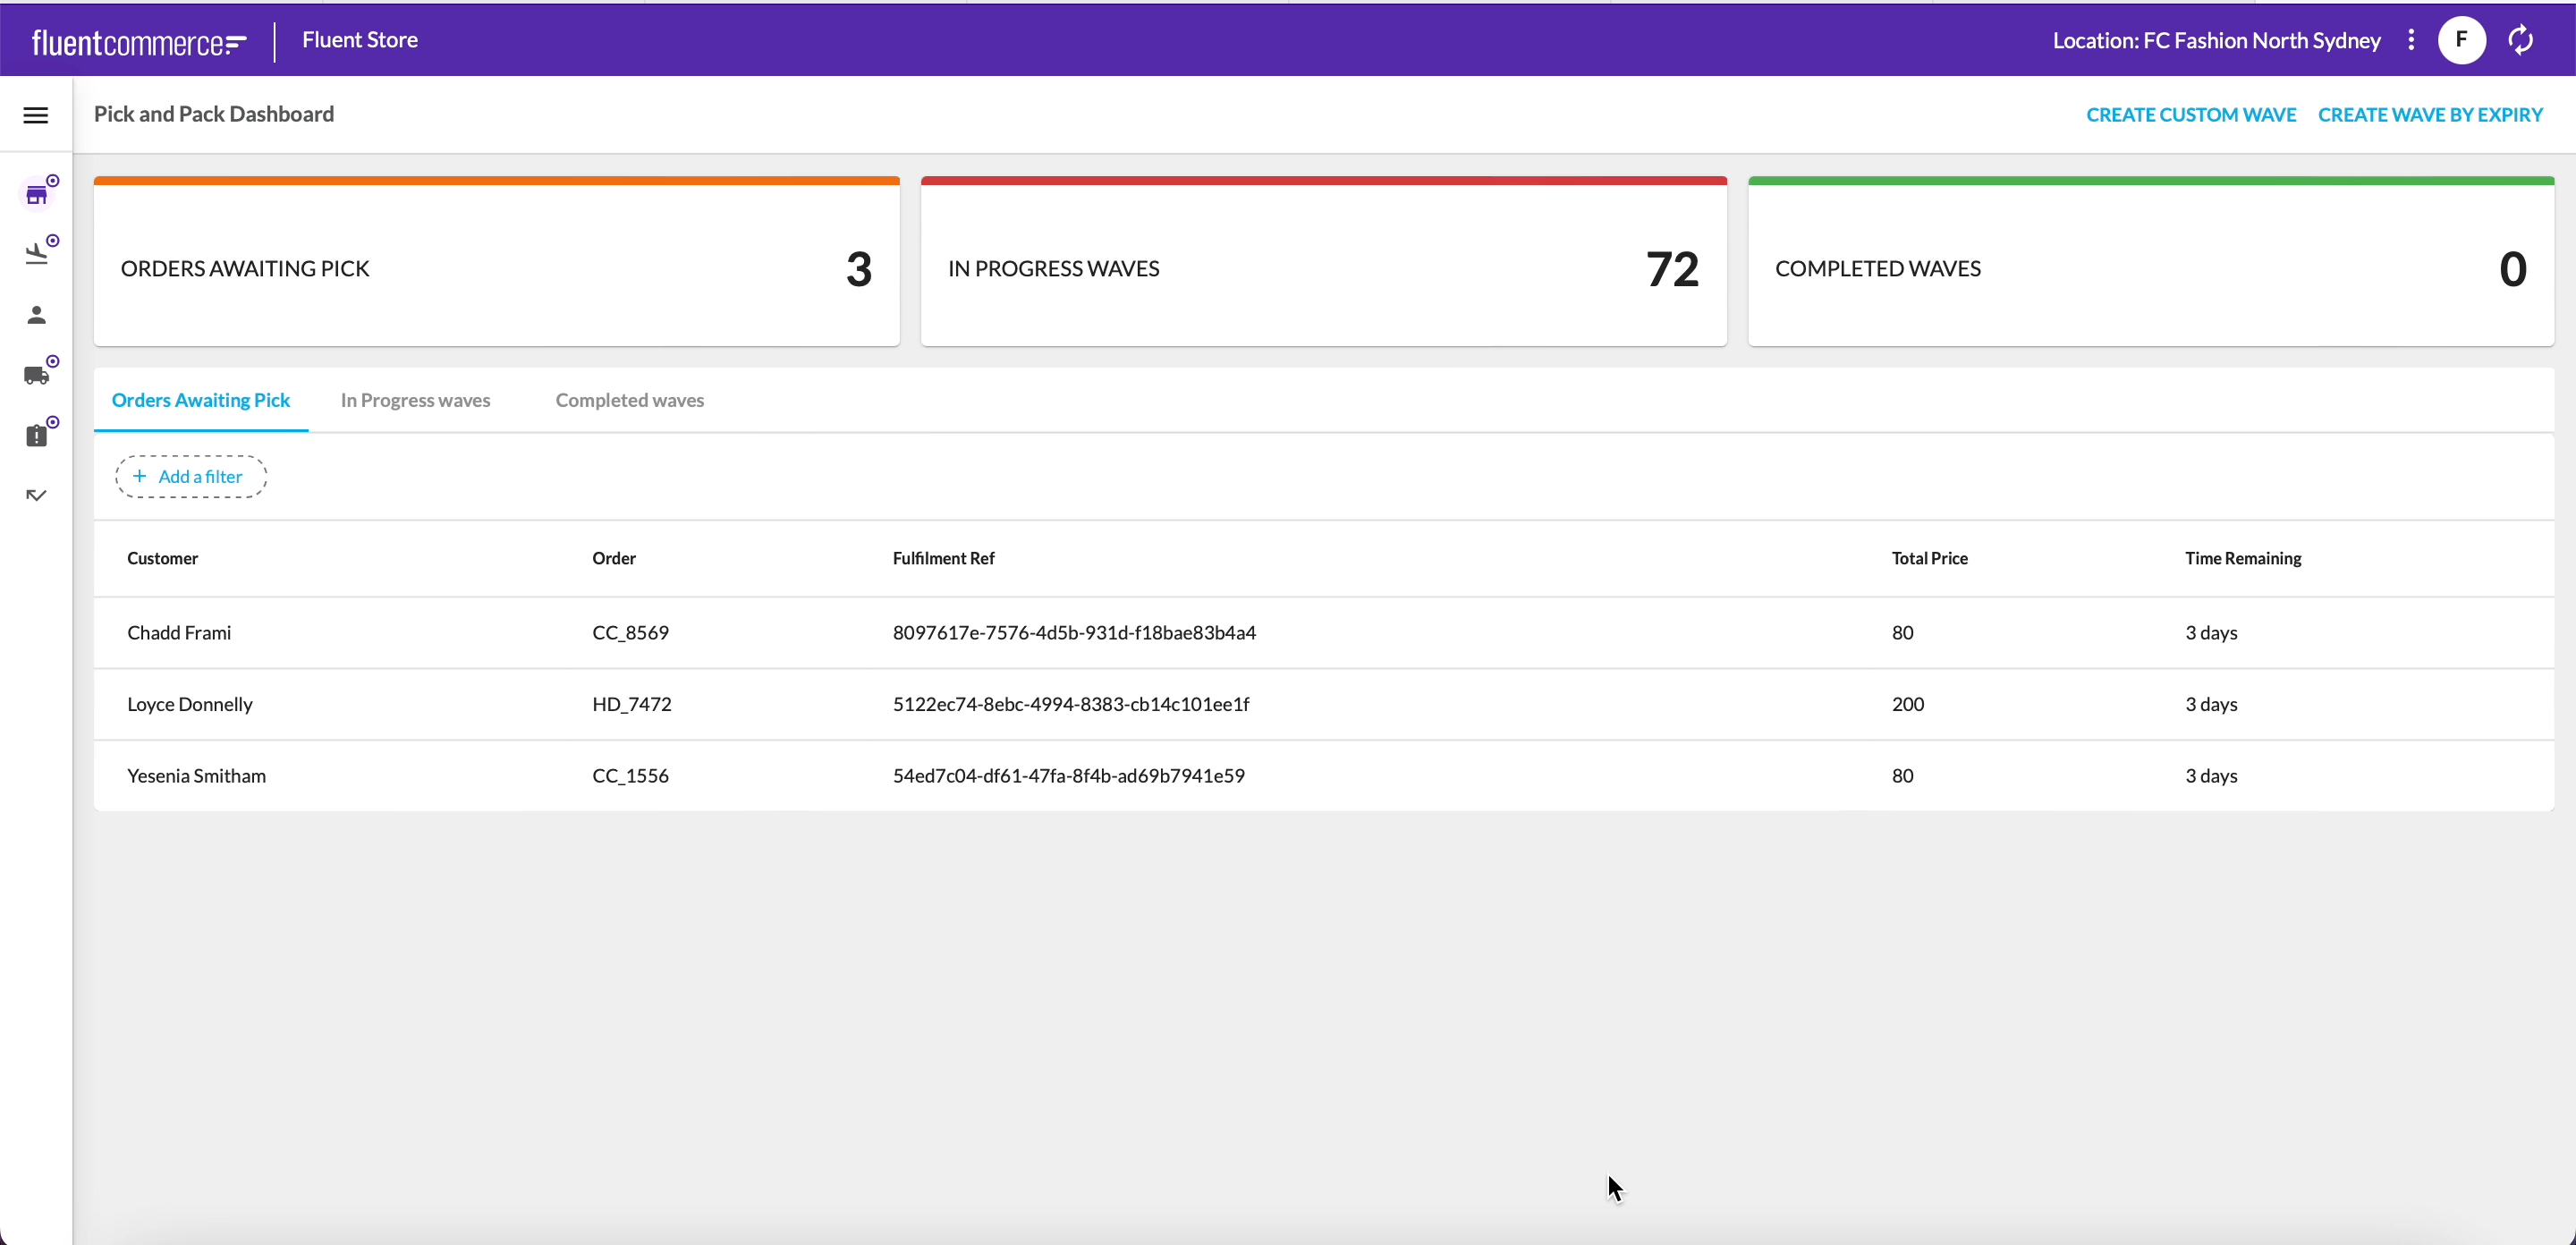Click the fluentcommerce logo
The image size is (2576, 1245).
[x=139, y=42]
